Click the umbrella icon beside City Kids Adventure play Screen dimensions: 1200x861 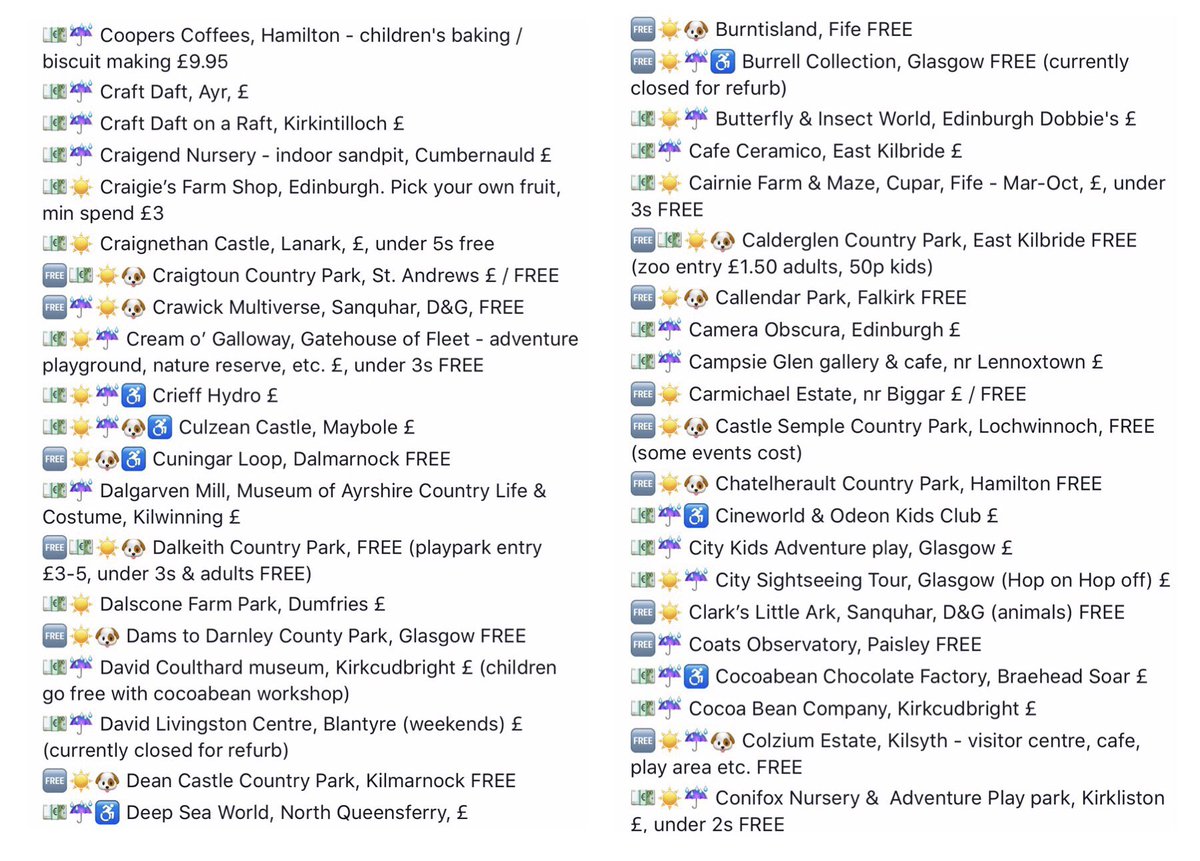coord(669,549)
